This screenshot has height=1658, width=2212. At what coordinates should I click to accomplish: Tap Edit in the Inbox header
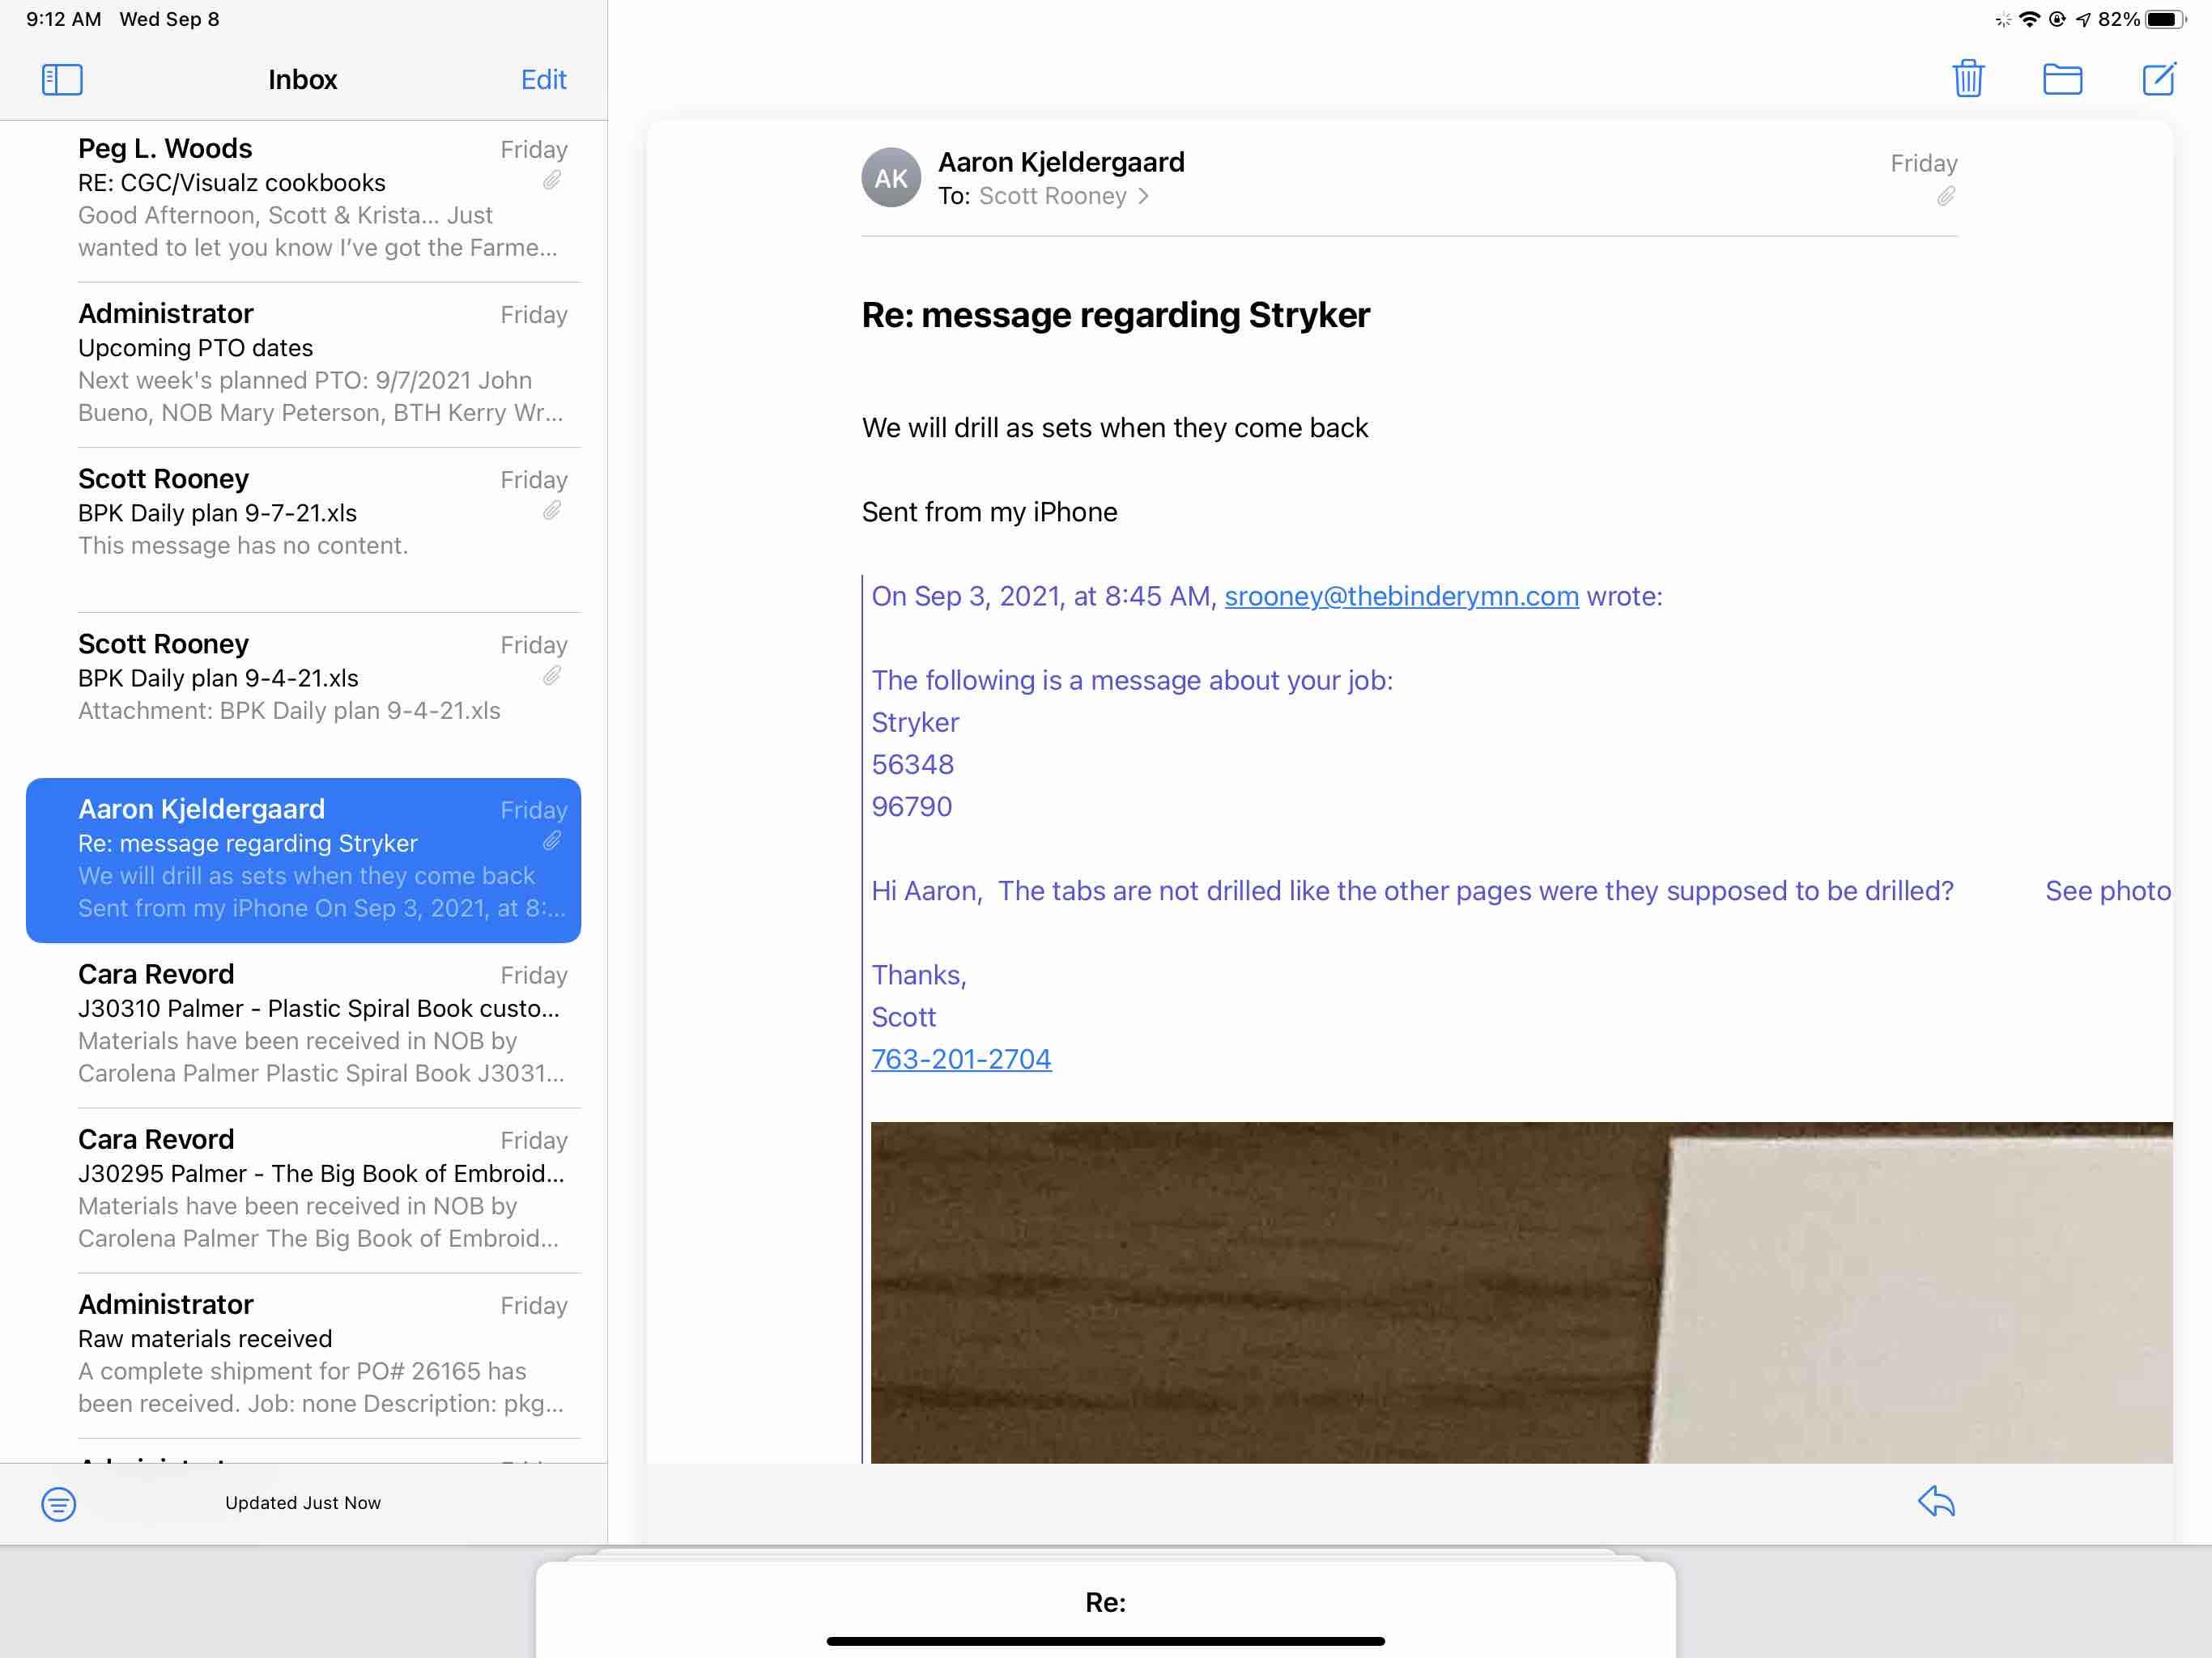(543, 79)
